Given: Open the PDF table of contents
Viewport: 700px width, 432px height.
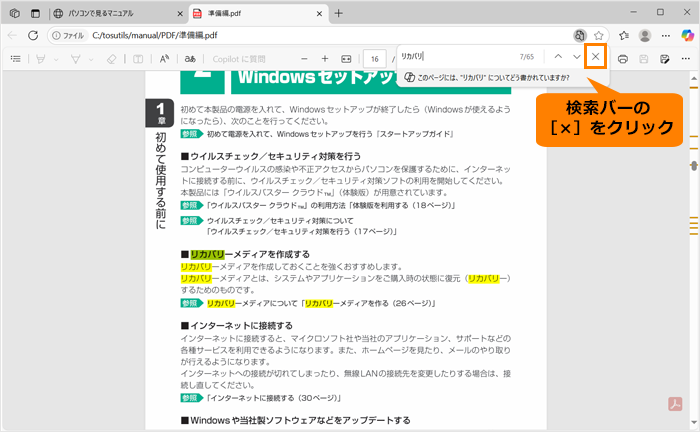Looking at the screenshot, I should (x=16, y=59).
